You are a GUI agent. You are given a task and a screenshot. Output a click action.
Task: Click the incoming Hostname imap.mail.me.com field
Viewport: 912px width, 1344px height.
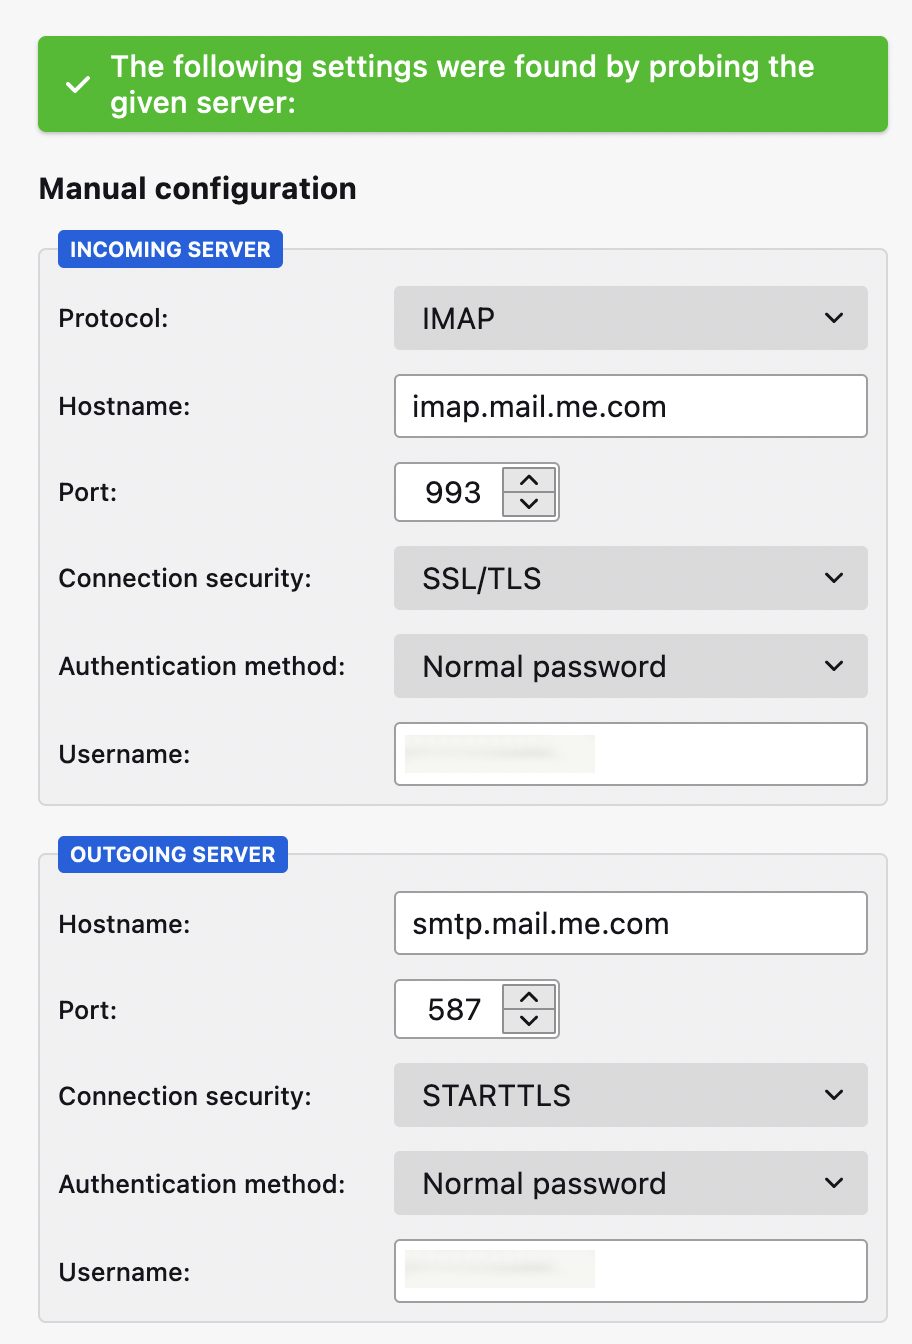pyautogui.click(x=630, y=406)
